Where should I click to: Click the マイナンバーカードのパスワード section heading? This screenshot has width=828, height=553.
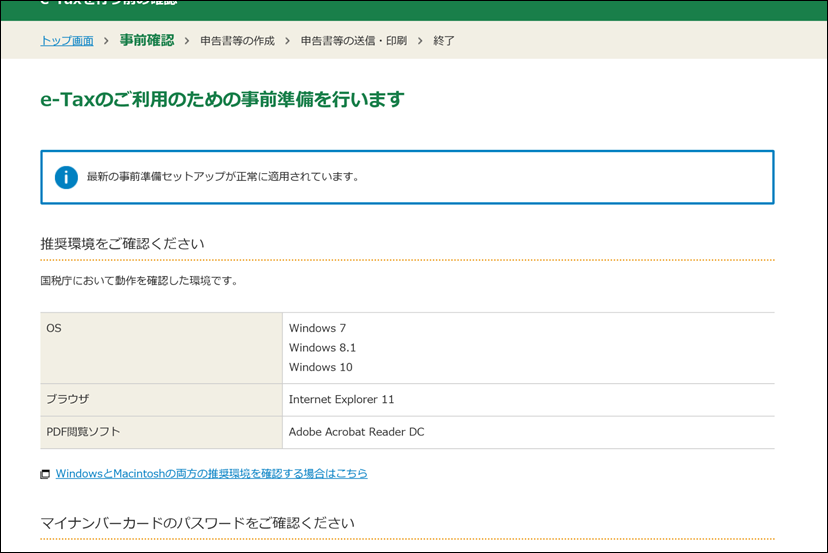[x=197, y=523]
